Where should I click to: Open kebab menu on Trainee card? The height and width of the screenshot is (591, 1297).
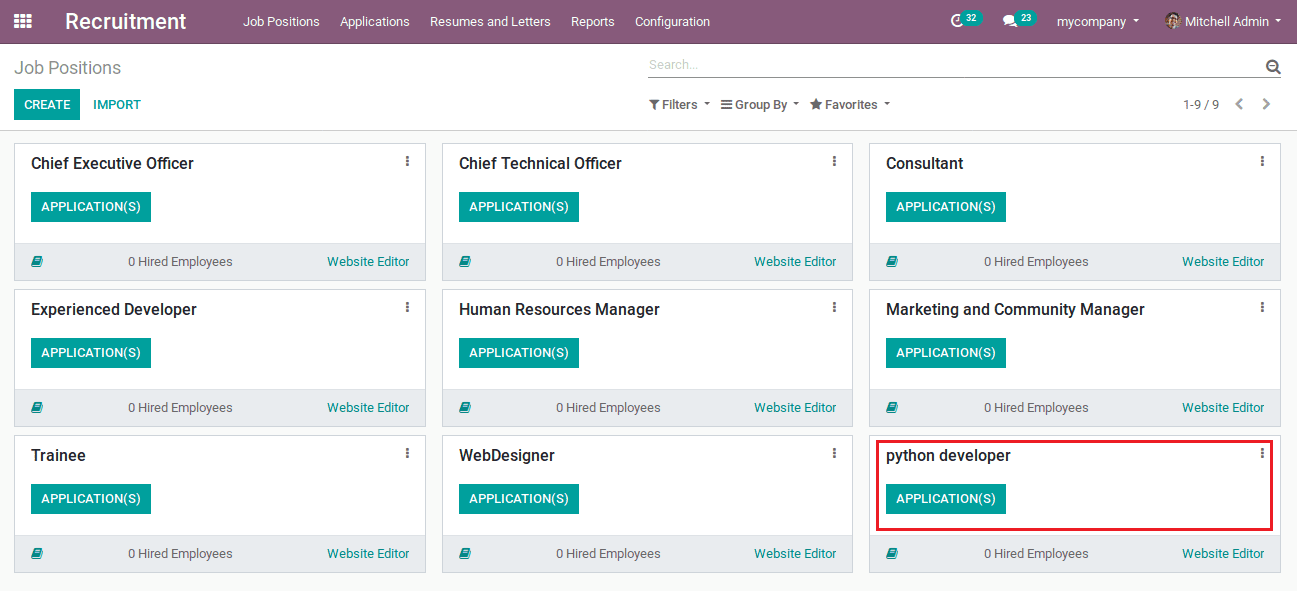point(407,453)
